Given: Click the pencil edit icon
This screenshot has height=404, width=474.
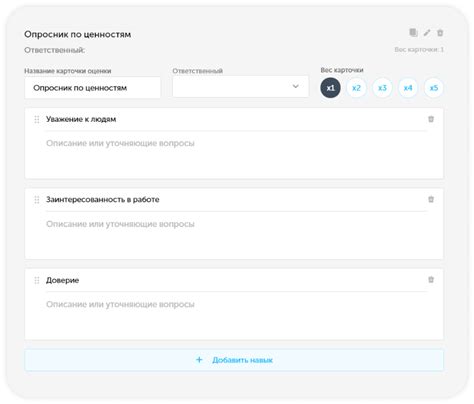Looking at the screenshot, I should click(x=427, y=33).
